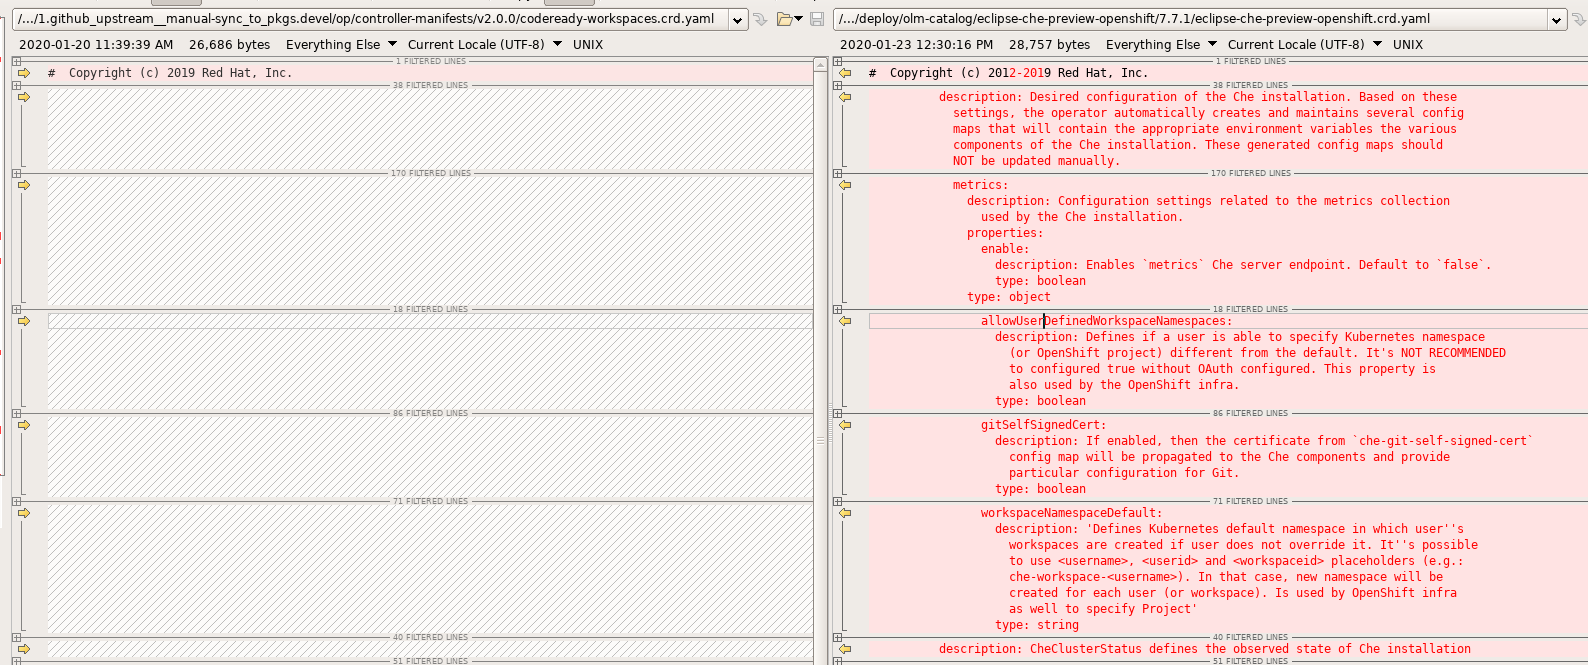Screen dimensions: 1588x665
Task: Click left pane vertical scrollbar up arrow
Action: pos(821,65)
